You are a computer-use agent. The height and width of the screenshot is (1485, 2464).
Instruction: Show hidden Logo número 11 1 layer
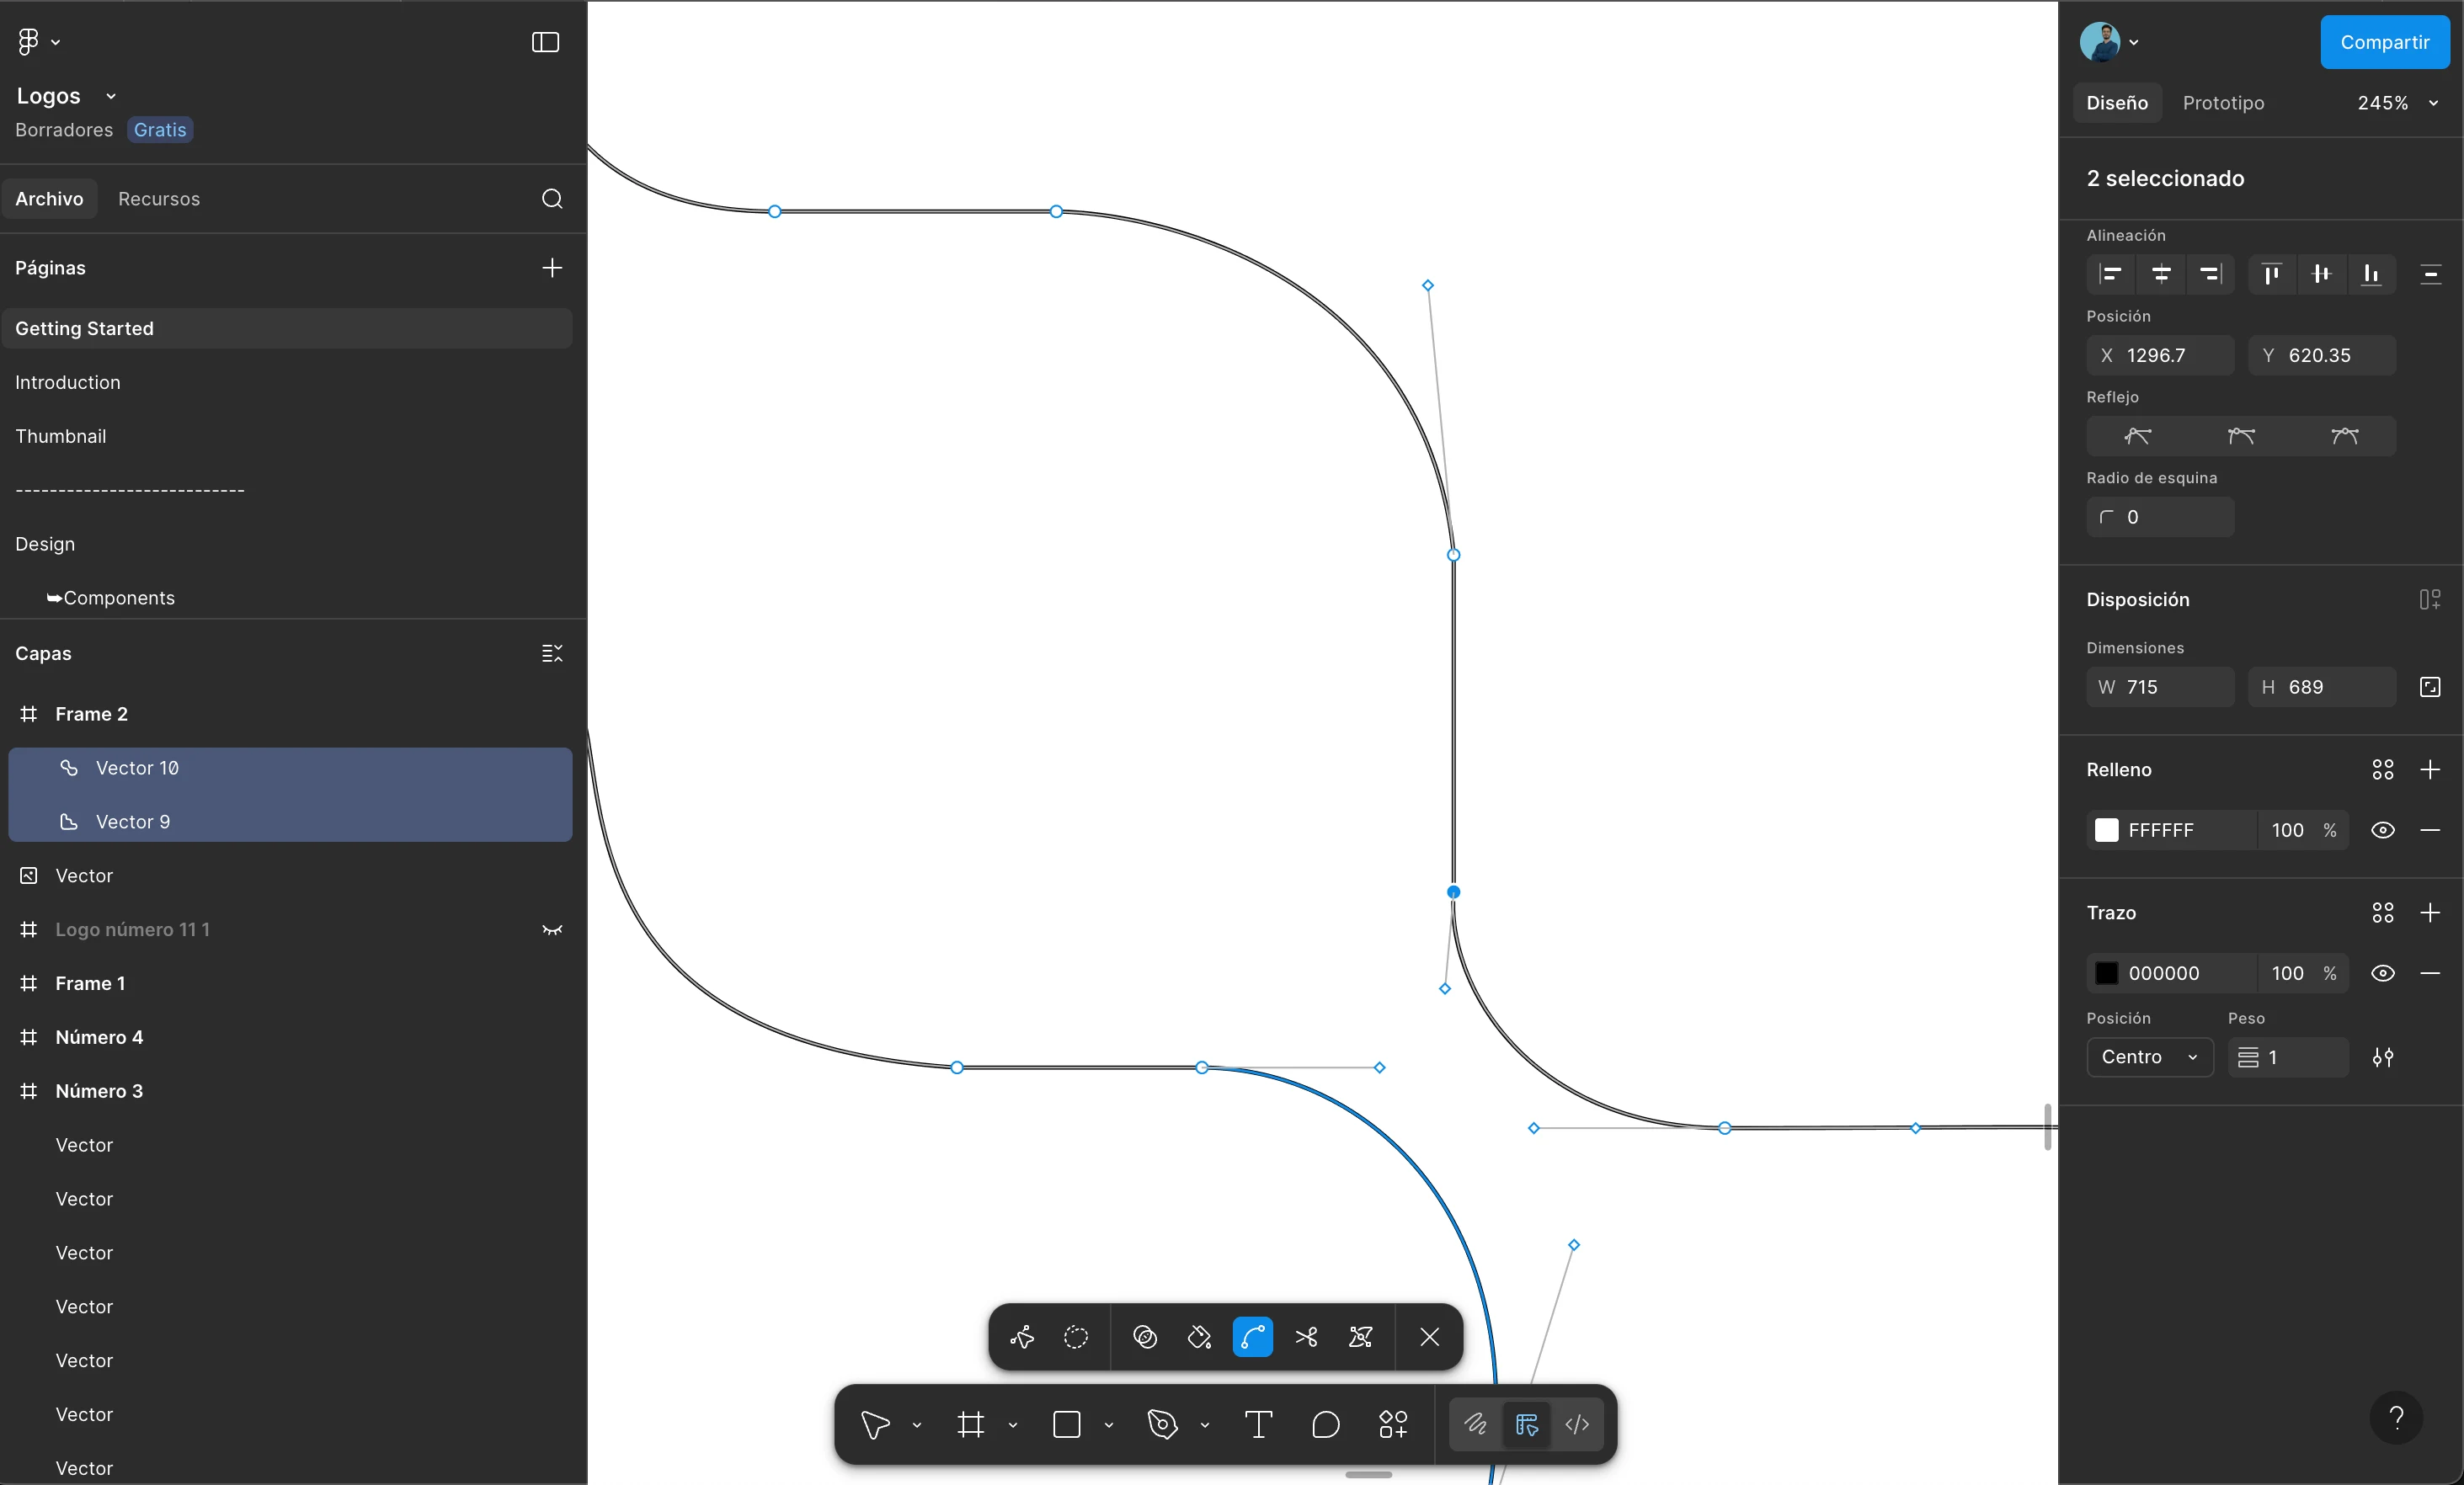click(552, 929)
